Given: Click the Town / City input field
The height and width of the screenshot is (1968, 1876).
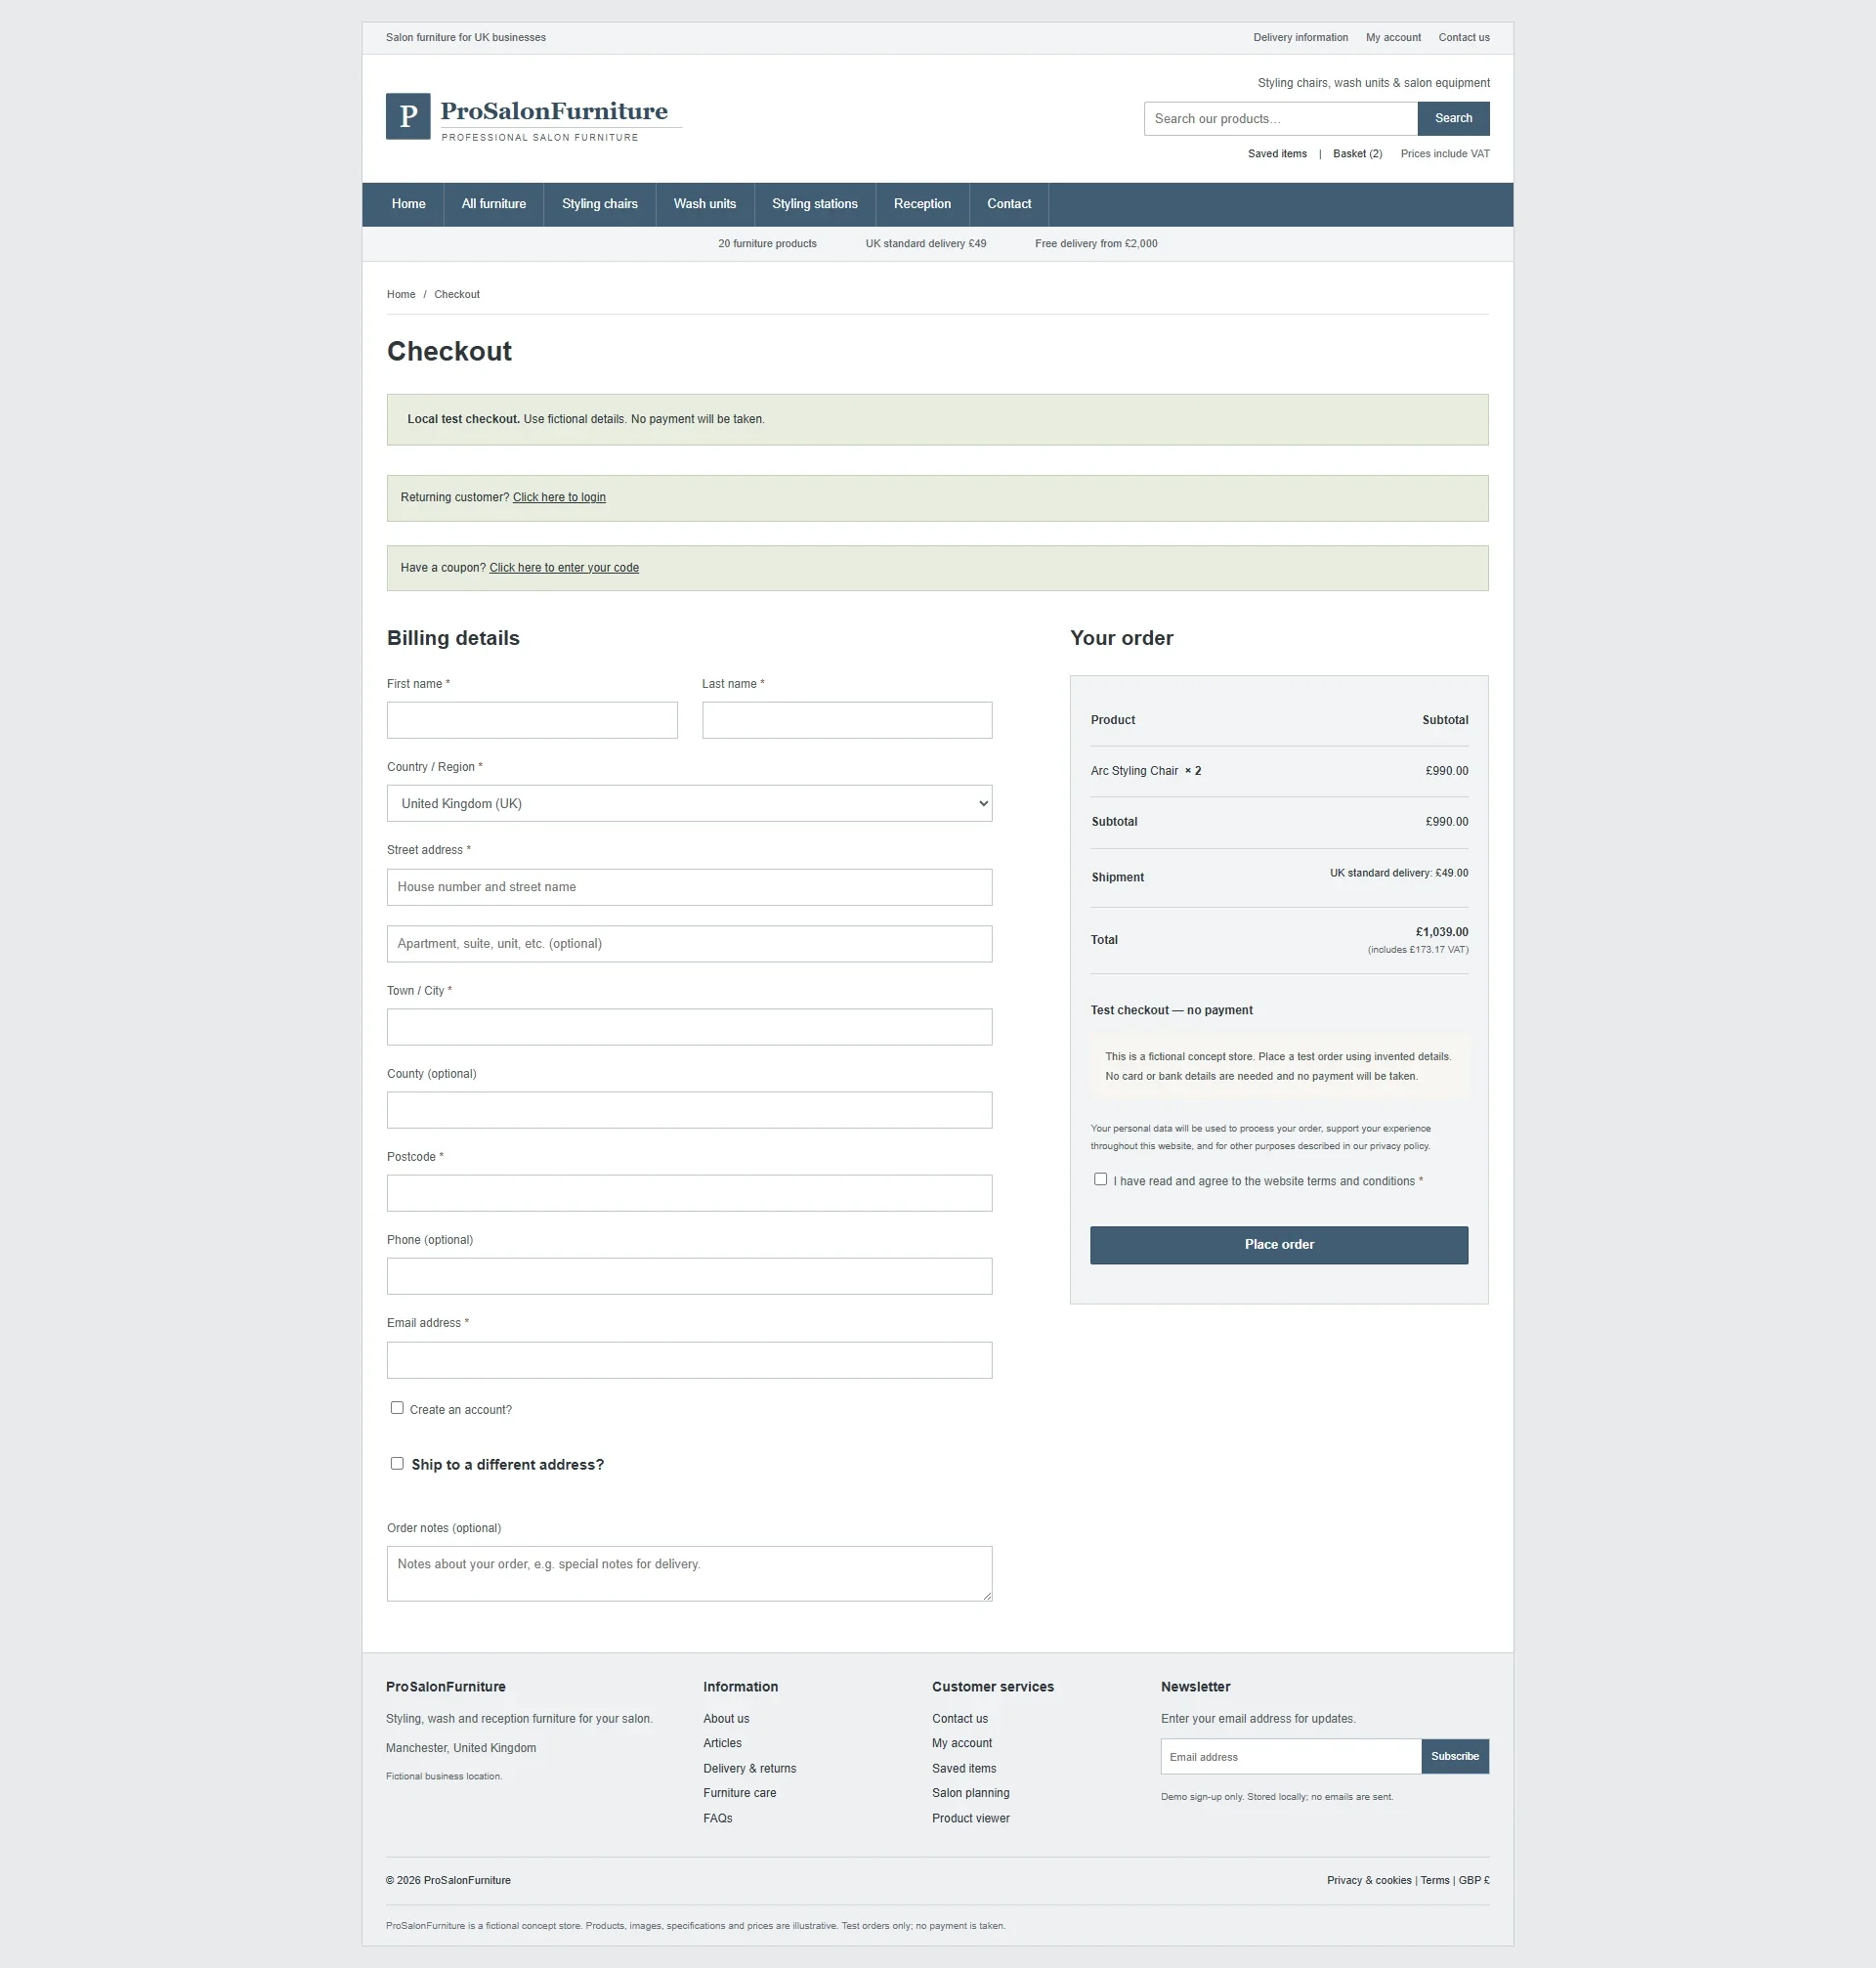Looking at the screenshot, I should pos(689,1027).
